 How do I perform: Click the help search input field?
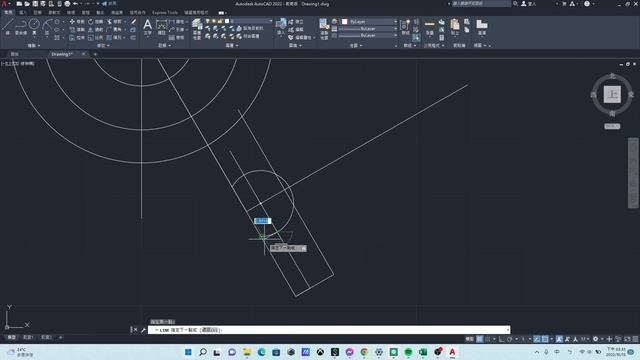pos(481,4)
